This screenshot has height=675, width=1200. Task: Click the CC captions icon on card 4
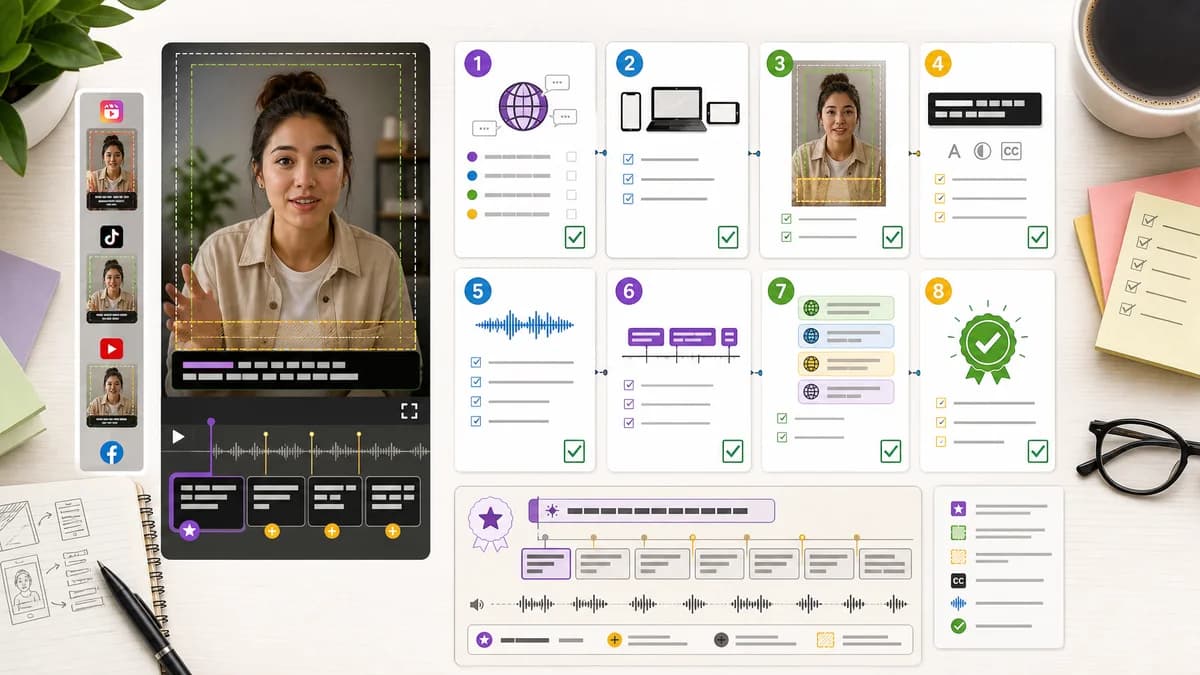tap(1011, 151)
